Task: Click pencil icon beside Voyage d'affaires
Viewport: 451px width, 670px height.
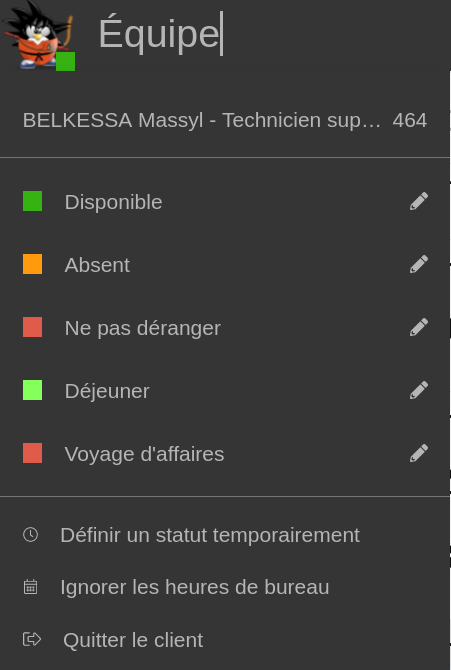Action: coord(419,453)
